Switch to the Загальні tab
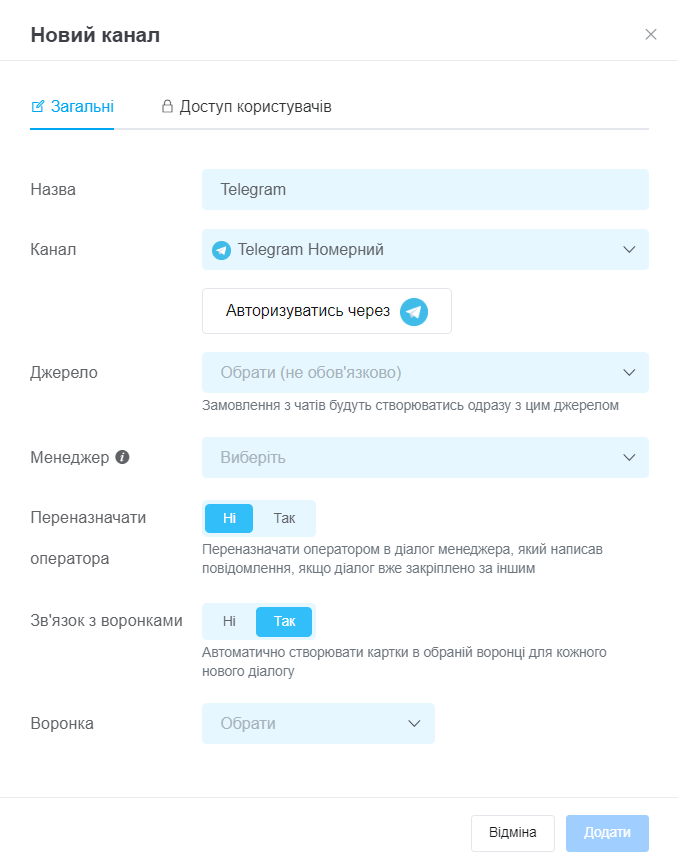678x861 pixels. [x=72, y=107]
